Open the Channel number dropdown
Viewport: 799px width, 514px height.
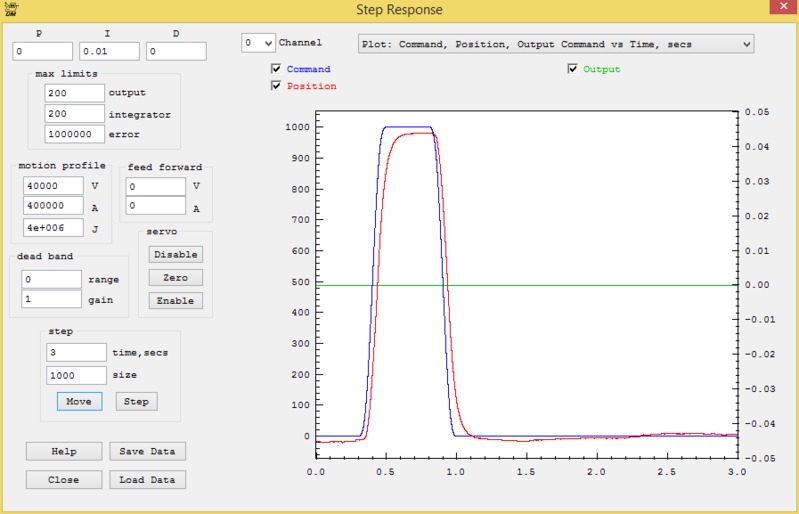[258, 44]
